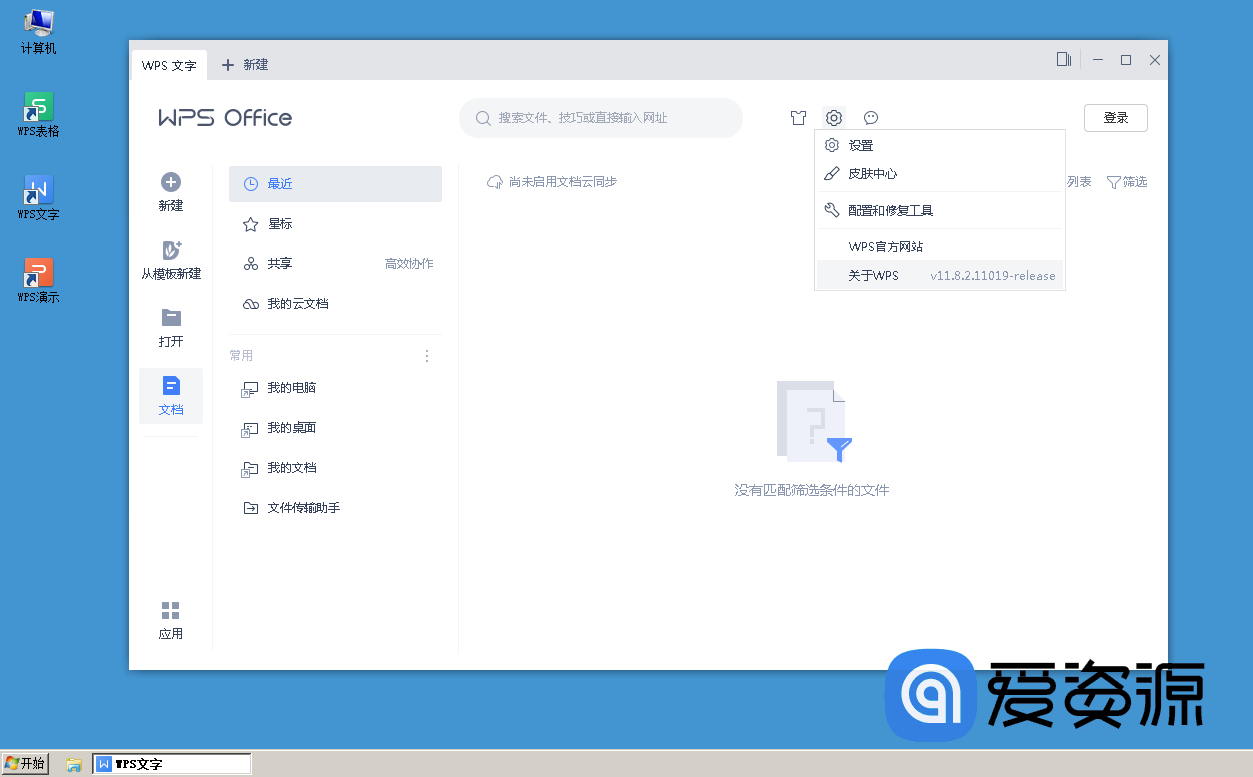Click the settings gear to open its menu
The height and width of the screenshot is (777, 1253).
834,118
